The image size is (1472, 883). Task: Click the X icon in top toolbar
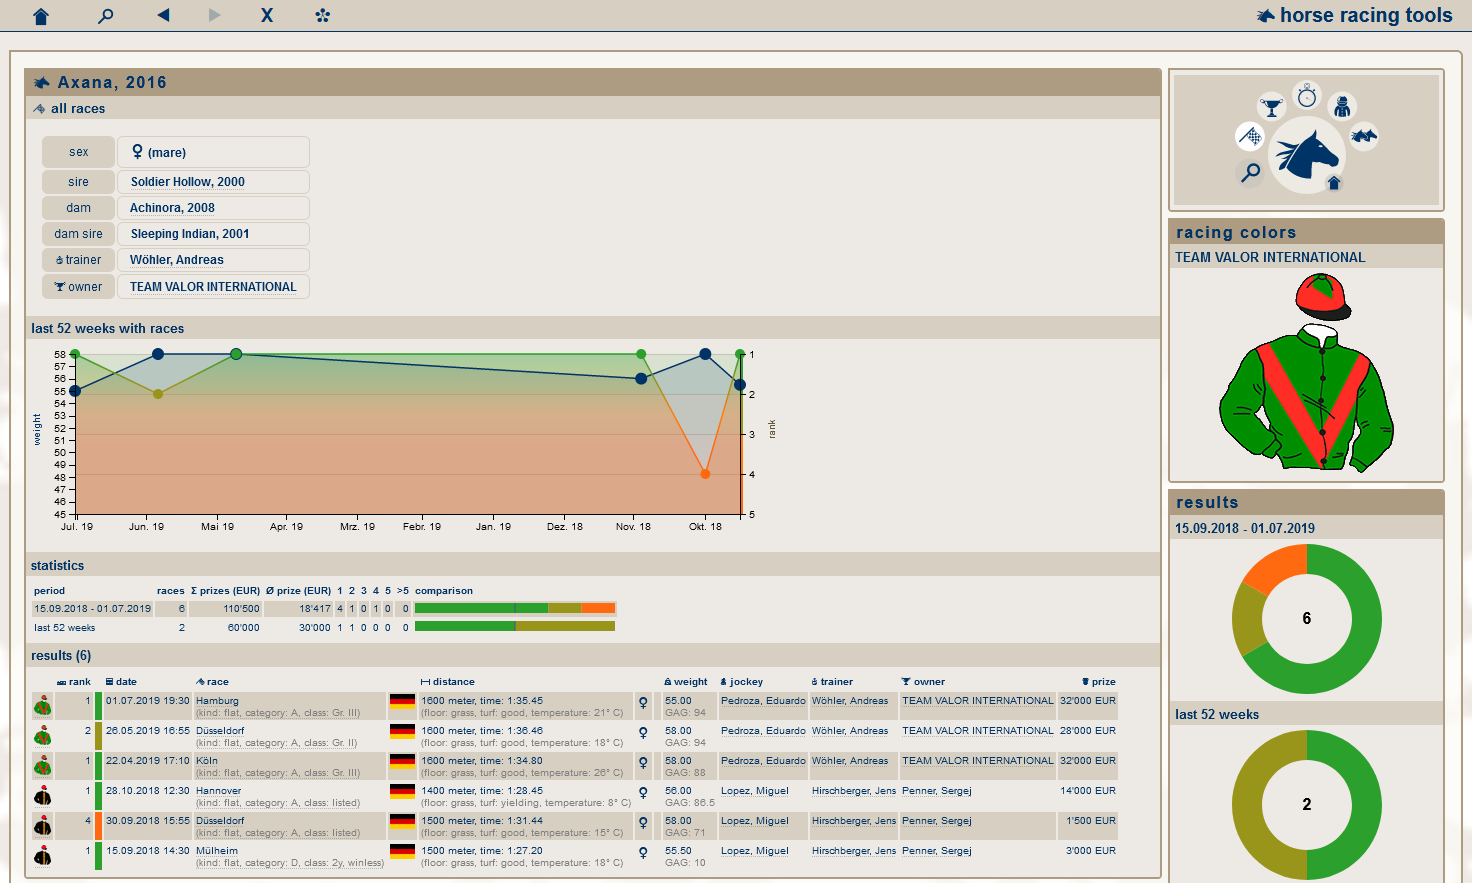coord(267,16)
